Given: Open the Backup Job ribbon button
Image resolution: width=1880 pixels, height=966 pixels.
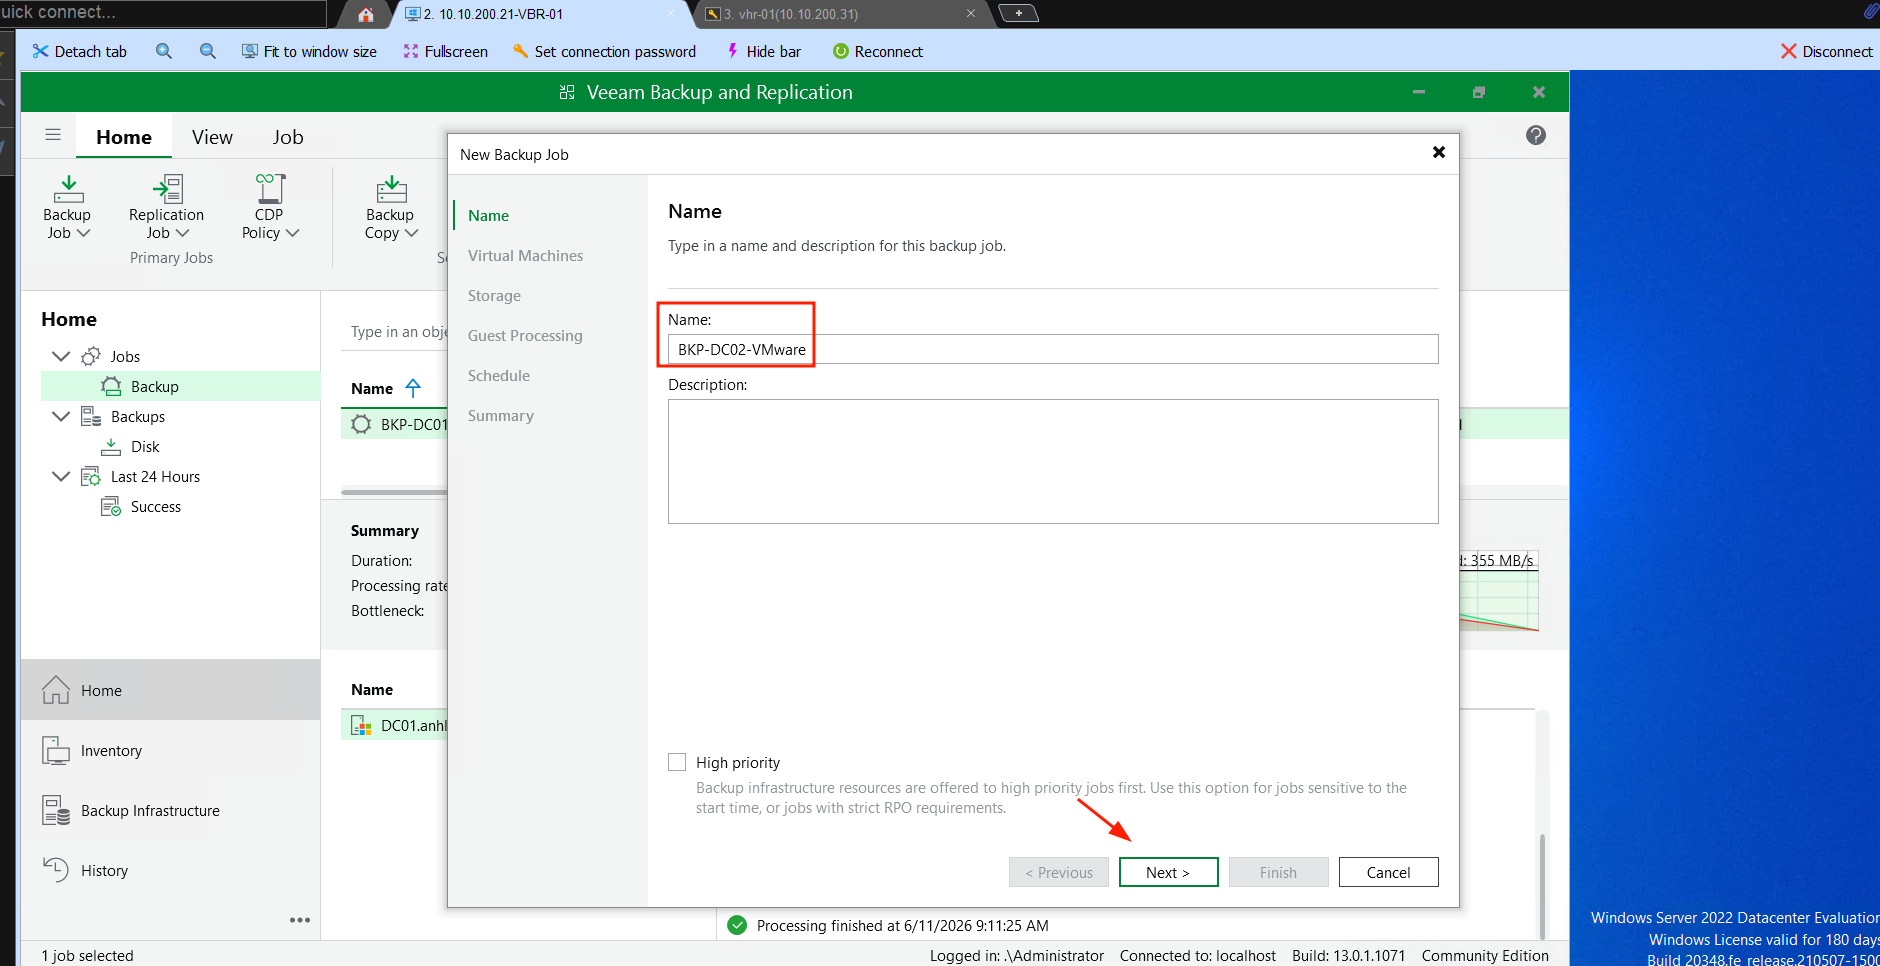Looking at the screenshot, I should pyautogui.click(x=67, y=208).
